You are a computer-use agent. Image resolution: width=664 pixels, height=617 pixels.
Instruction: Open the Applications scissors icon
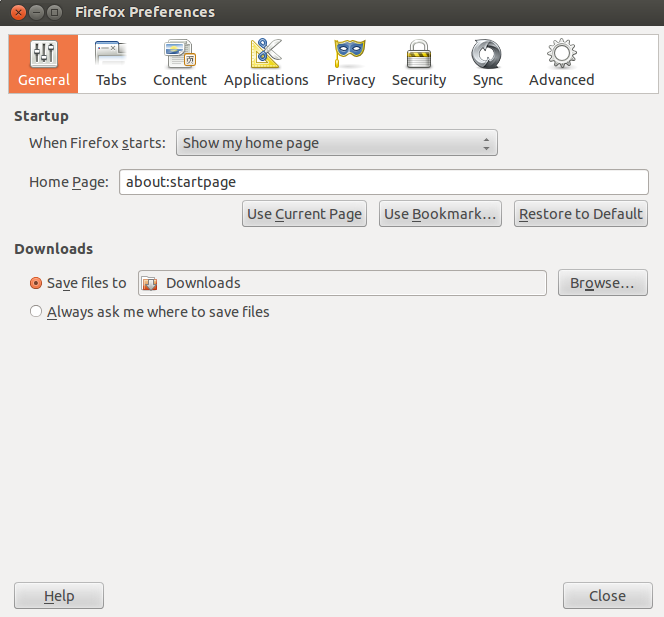point(266,53)
